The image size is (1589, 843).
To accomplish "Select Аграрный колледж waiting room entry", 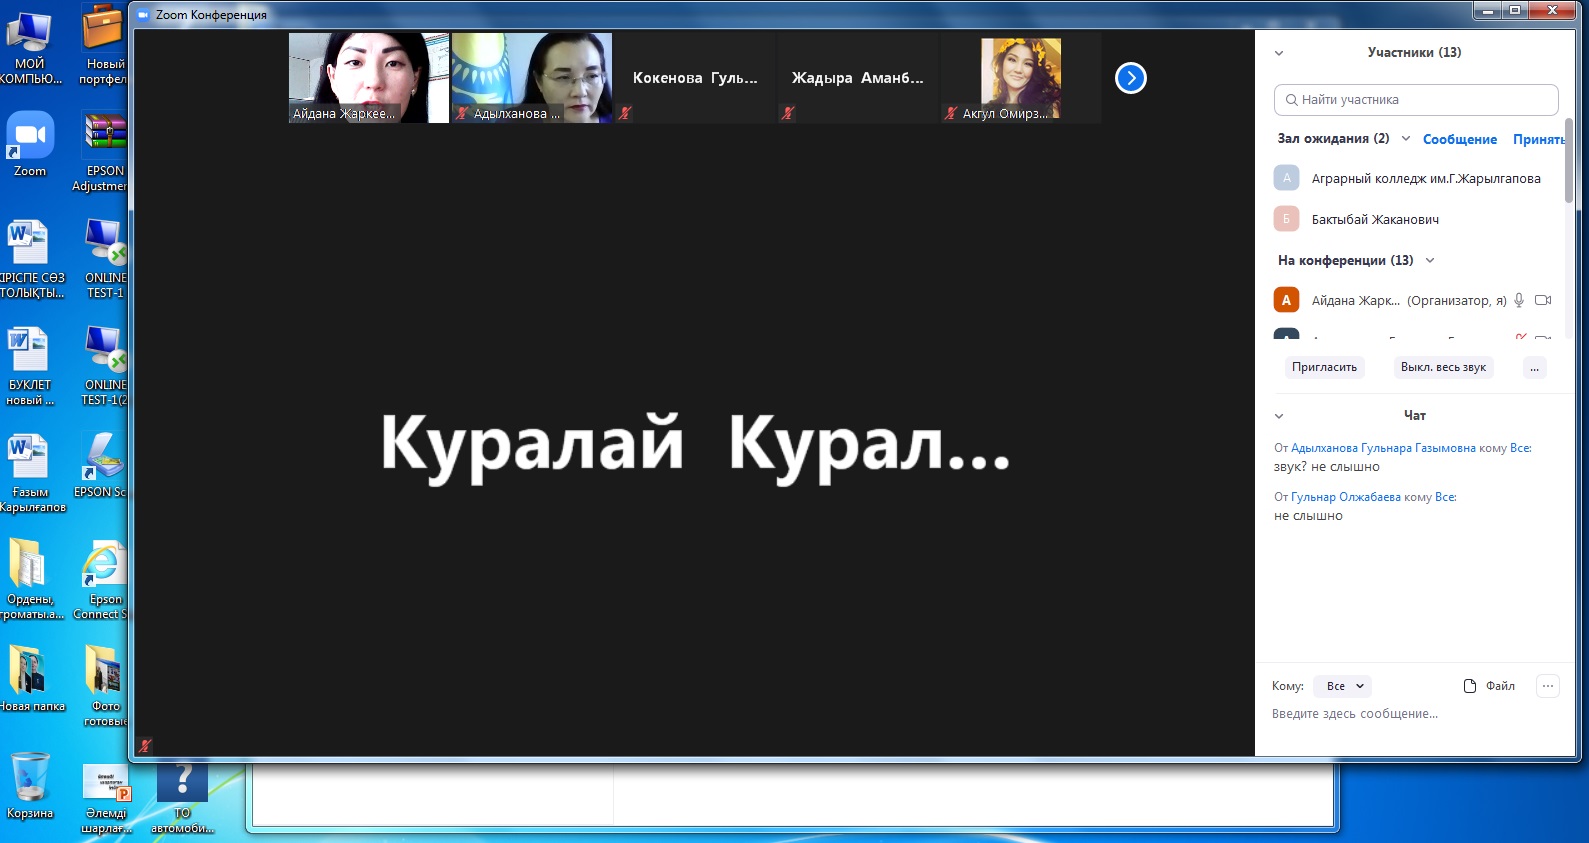I will point(1425,179).
